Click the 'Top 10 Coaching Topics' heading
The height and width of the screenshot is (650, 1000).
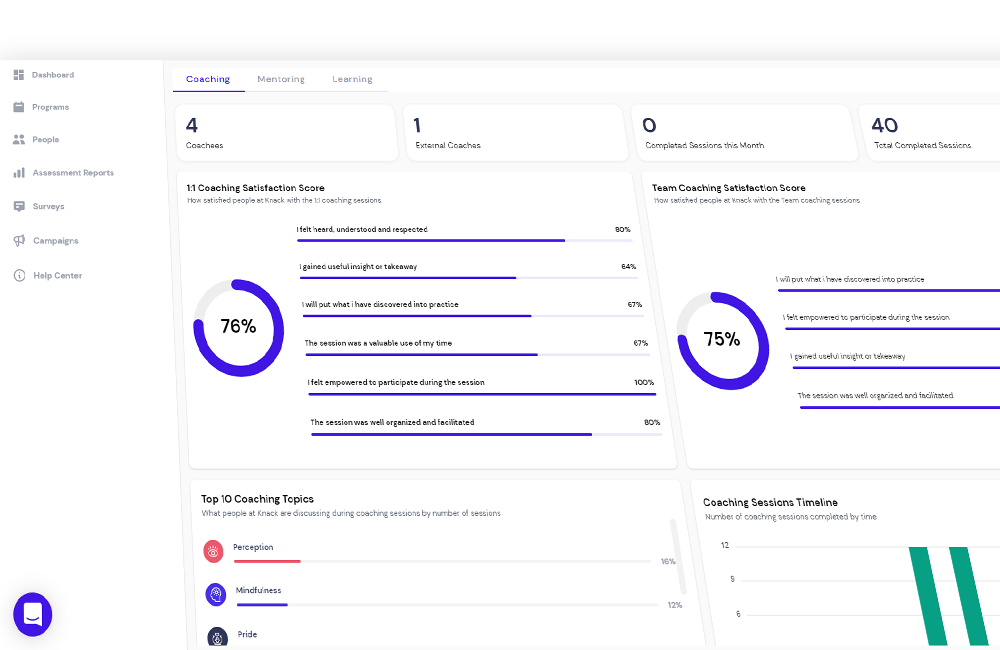tap(258, 499)
